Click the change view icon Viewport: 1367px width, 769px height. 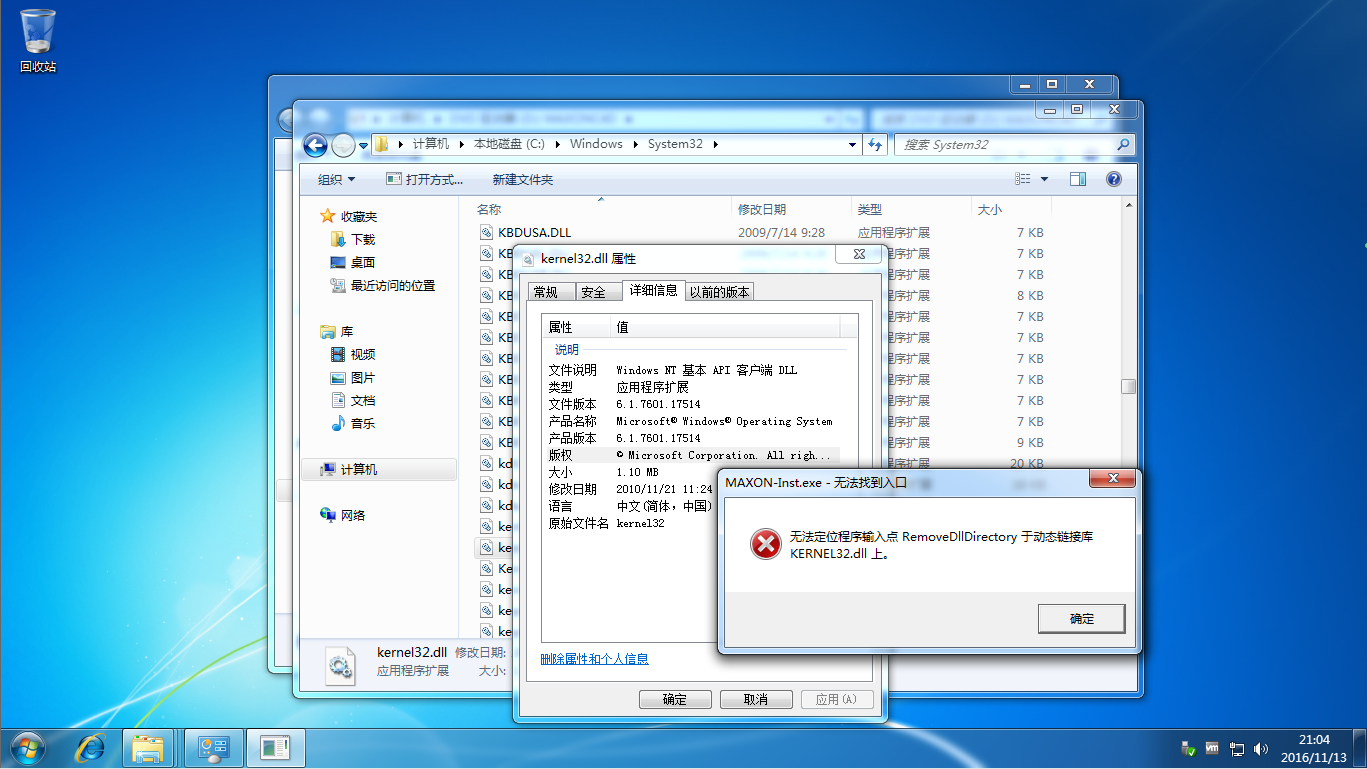tap(1022, 179)
